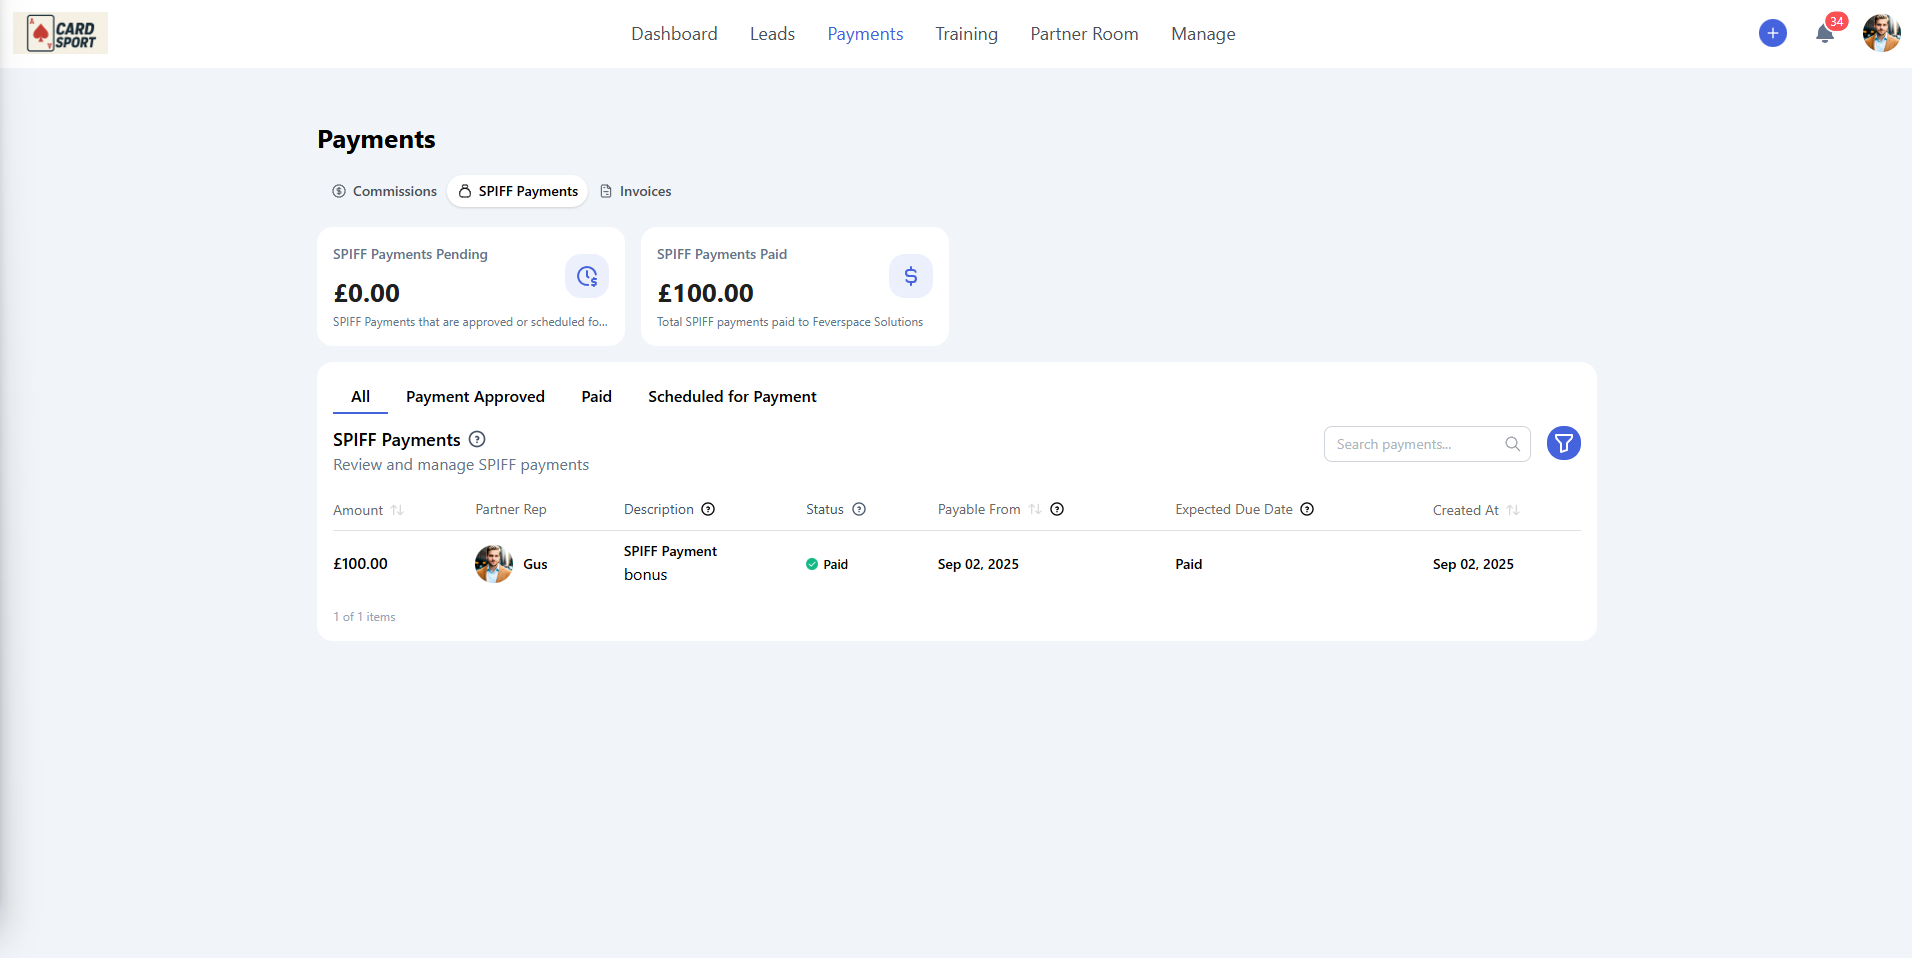This screenshot has height=958, width=1912.
Task: Sort by Created At column arrows
Action: click(x=1513, y=510)
